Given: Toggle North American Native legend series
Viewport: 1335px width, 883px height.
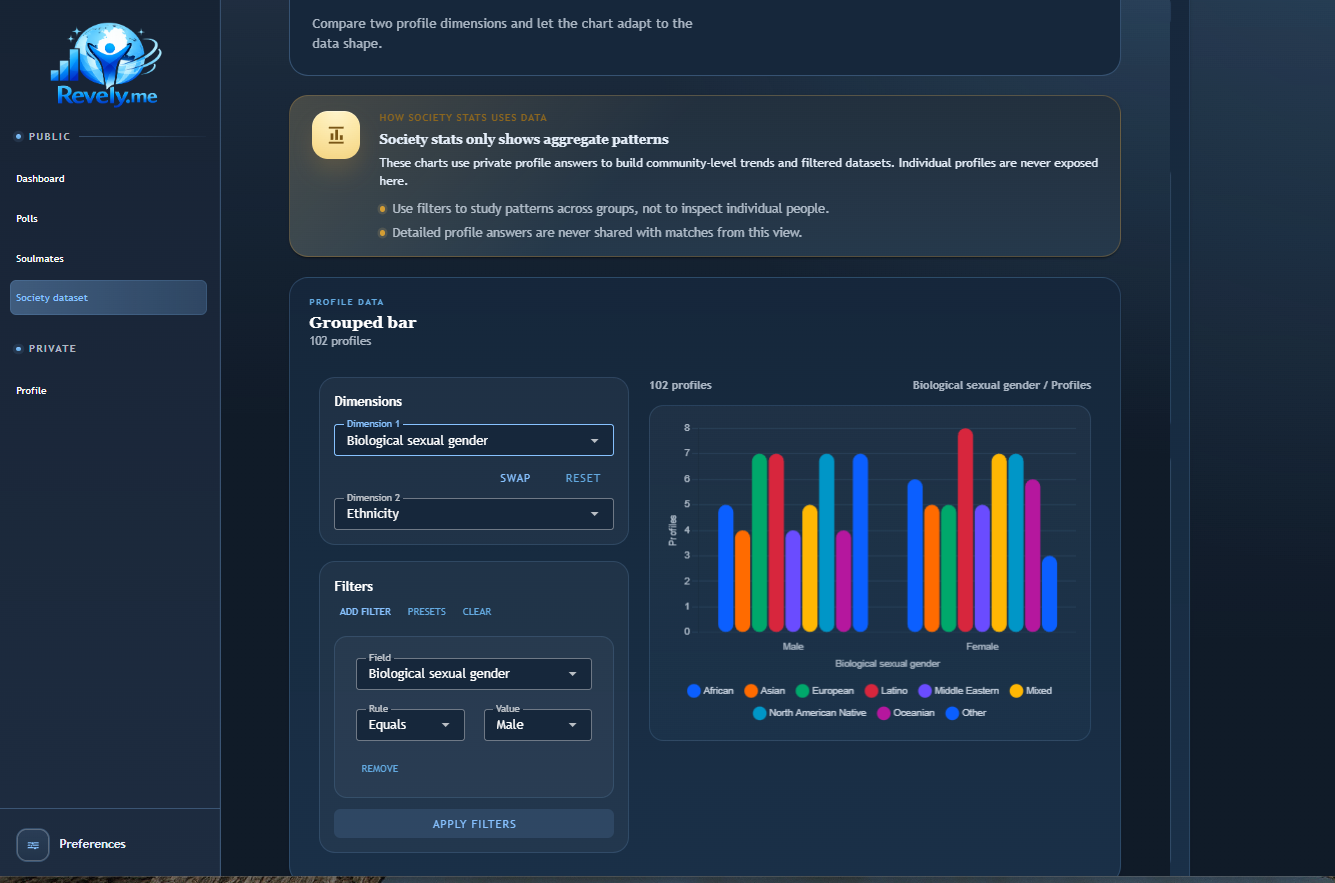Looking at the screenshot, I should (809, 713).
